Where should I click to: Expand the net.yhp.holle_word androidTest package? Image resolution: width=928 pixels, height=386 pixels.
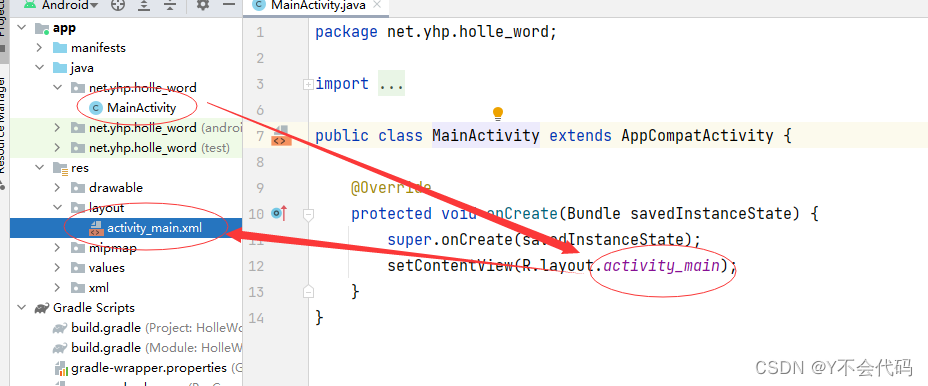pos(57,128)
